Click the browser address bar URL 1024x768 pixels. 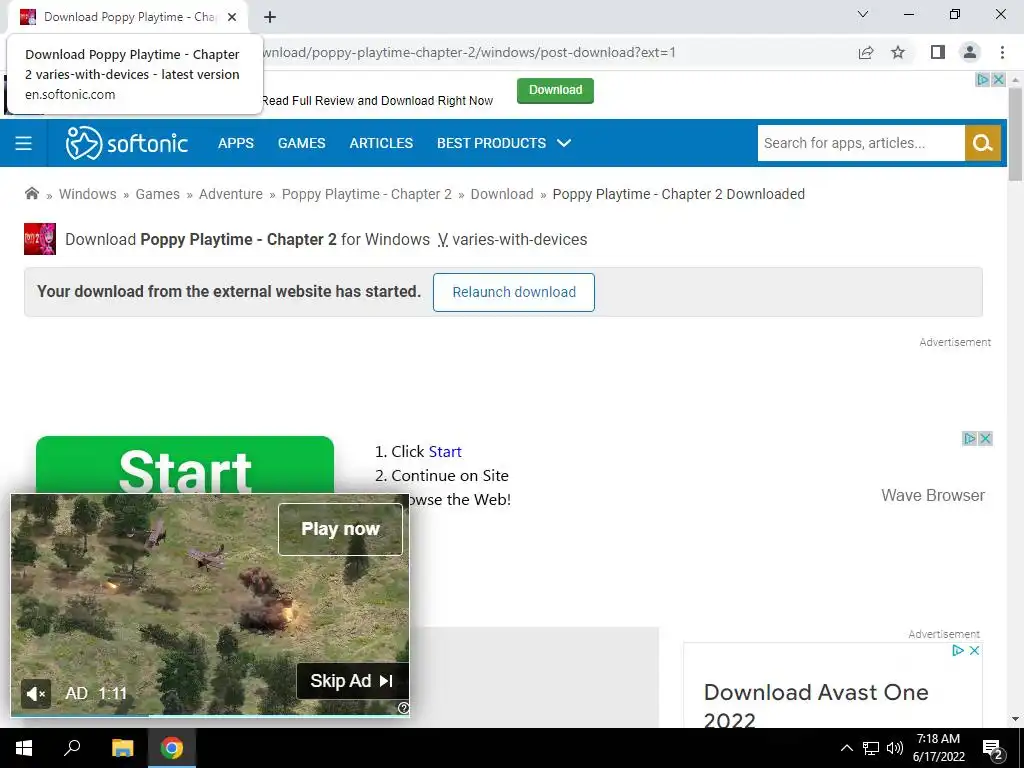coord(469,52)
